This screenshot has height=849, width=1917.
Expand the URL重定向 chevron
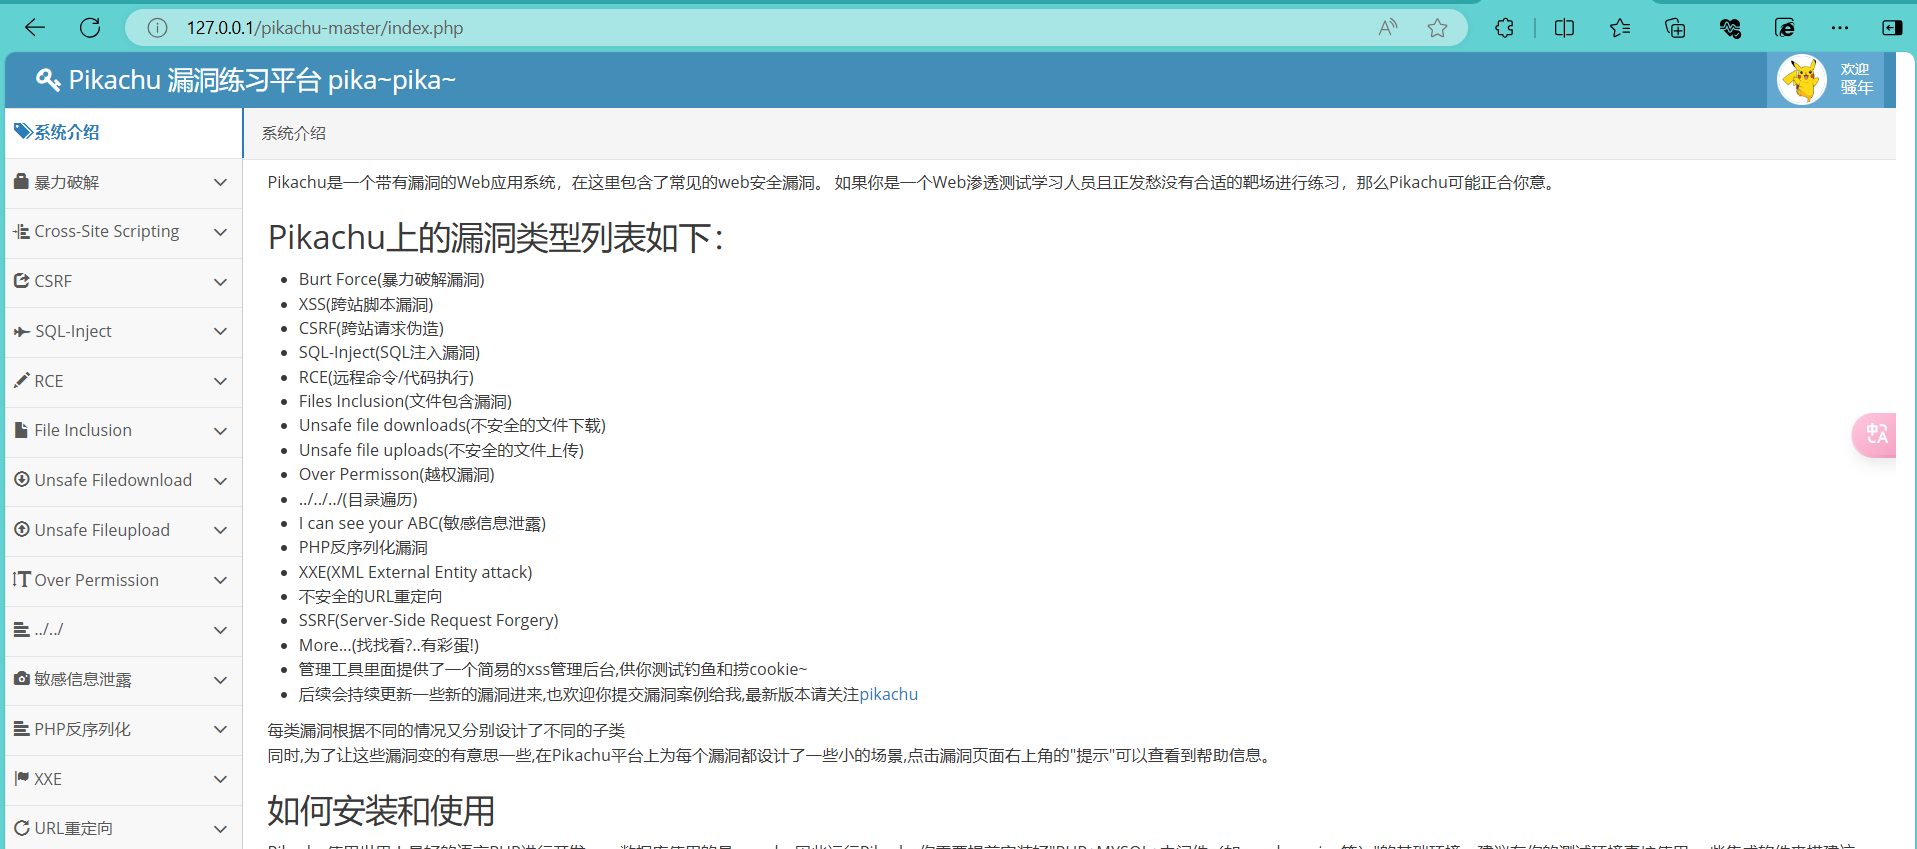pos(220,829)
